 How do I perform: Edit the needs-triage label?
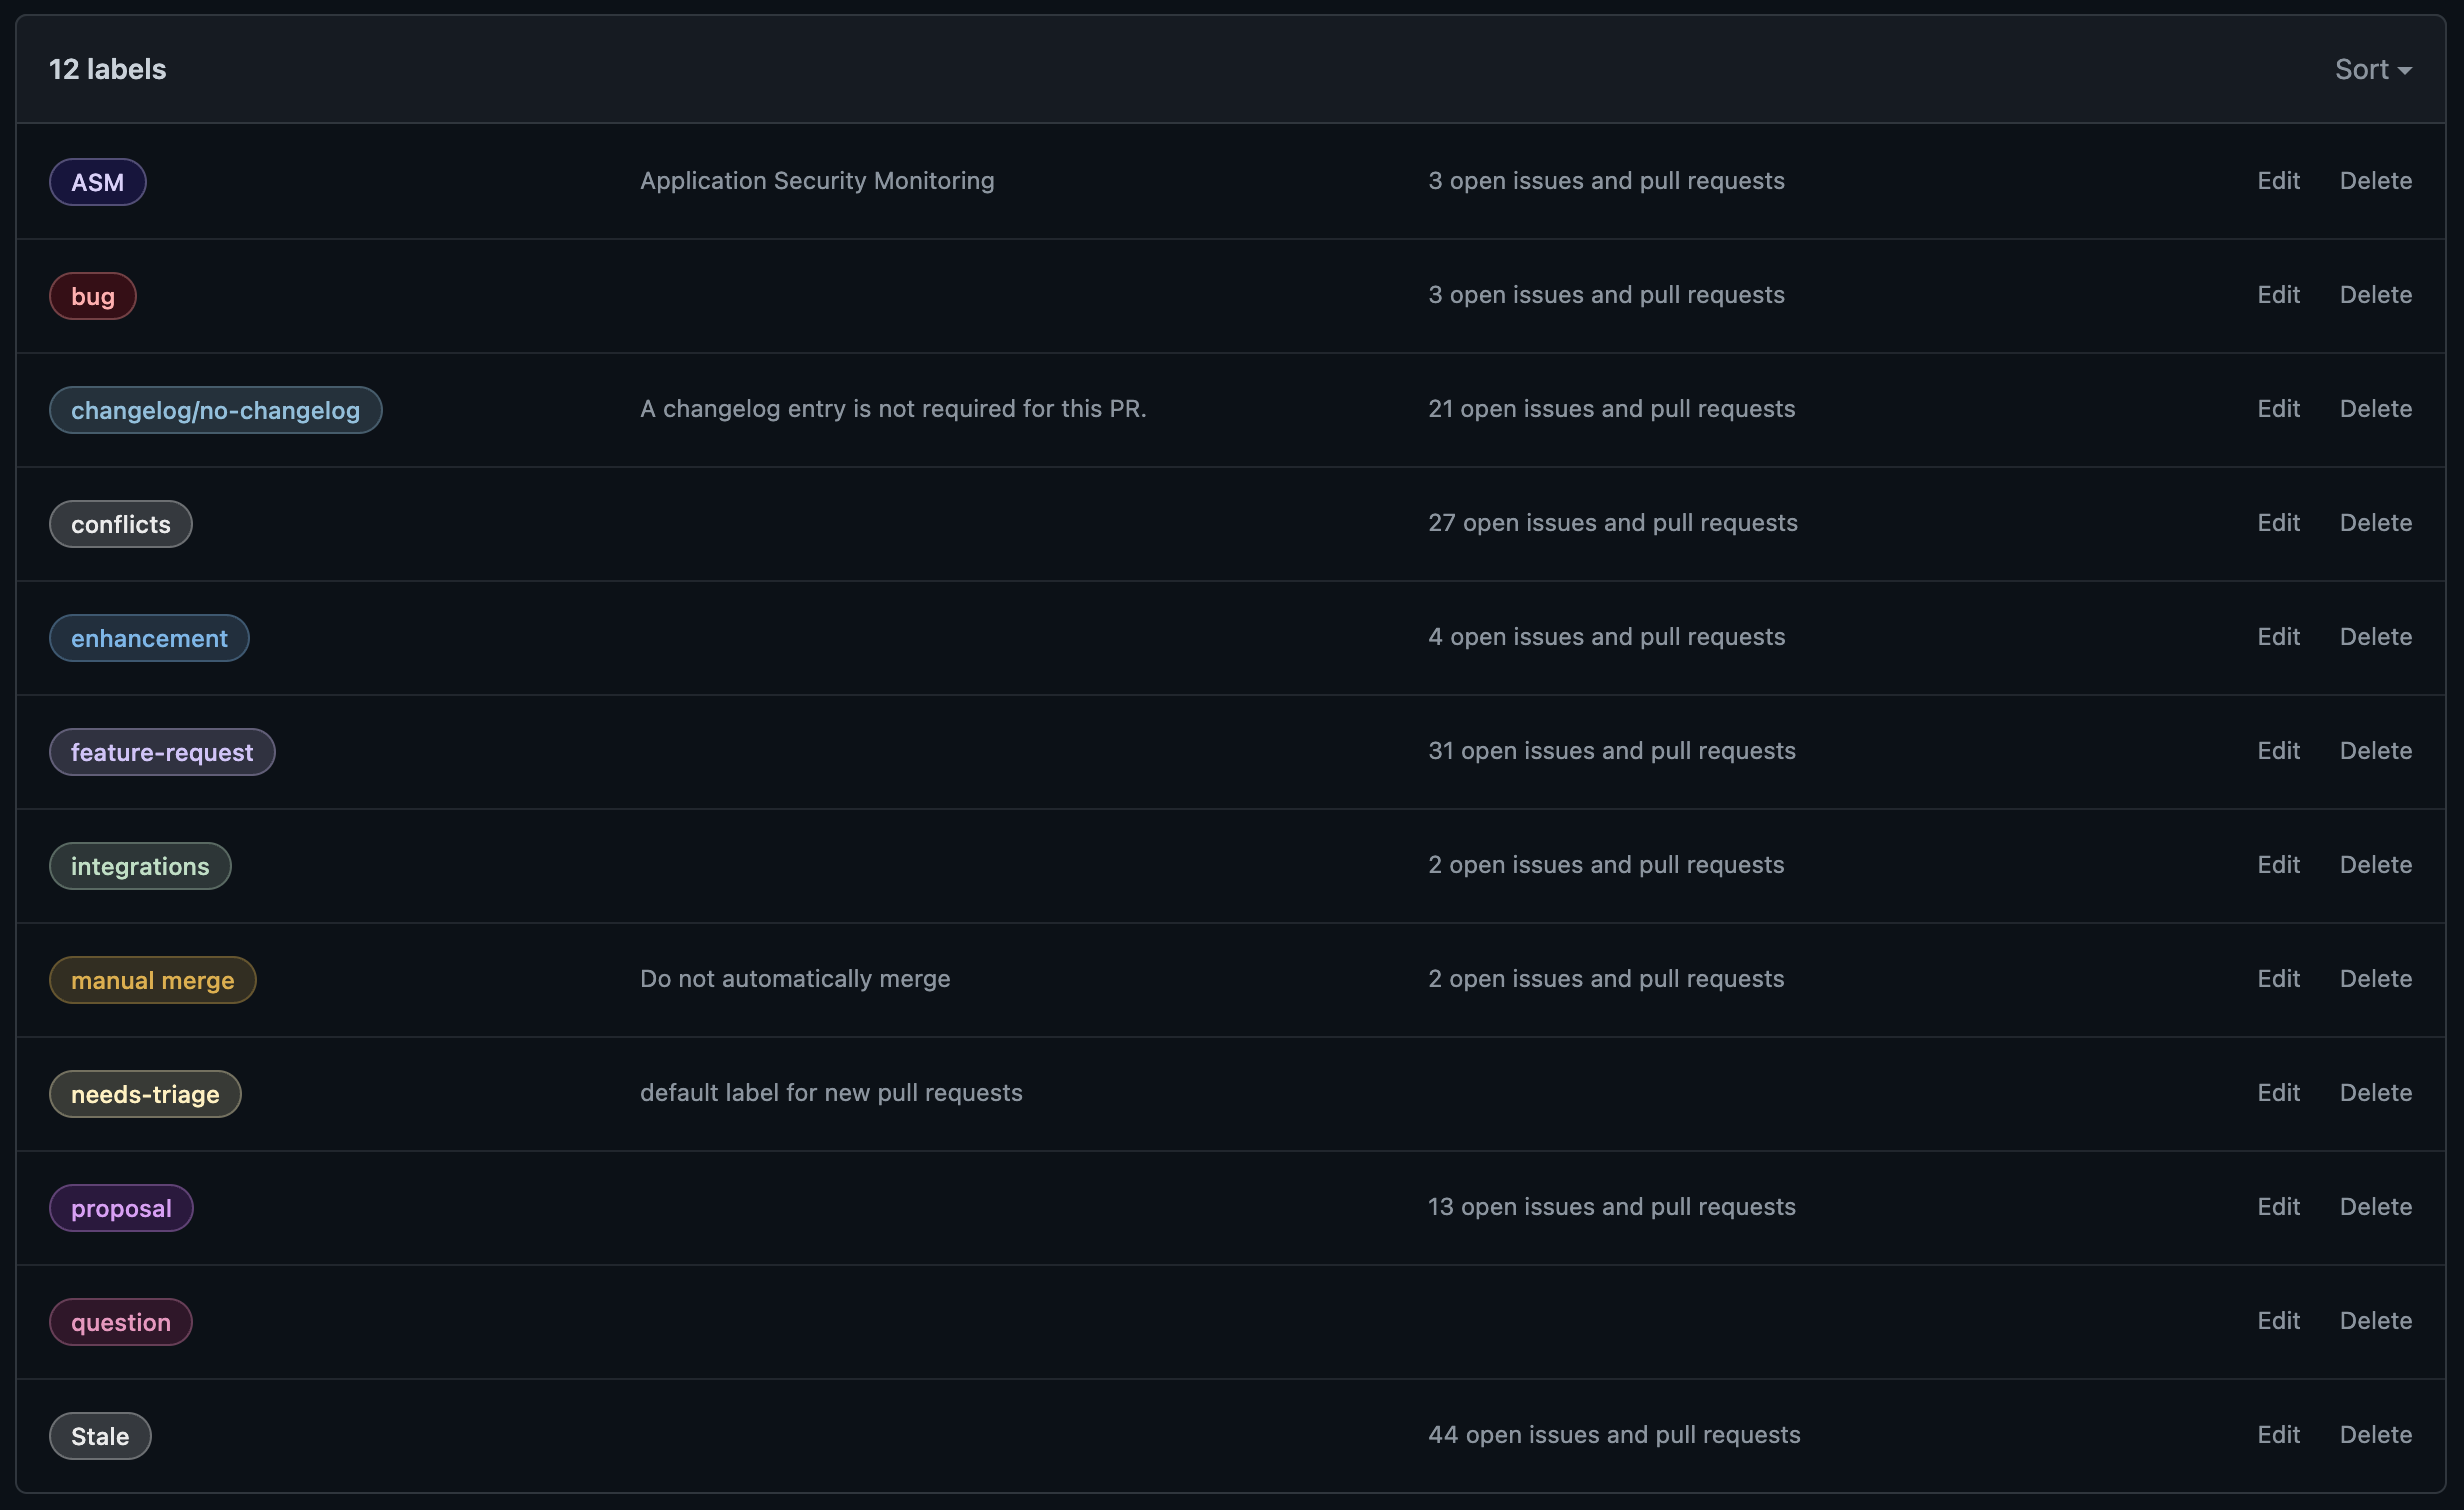[x=2278, y=1093]
